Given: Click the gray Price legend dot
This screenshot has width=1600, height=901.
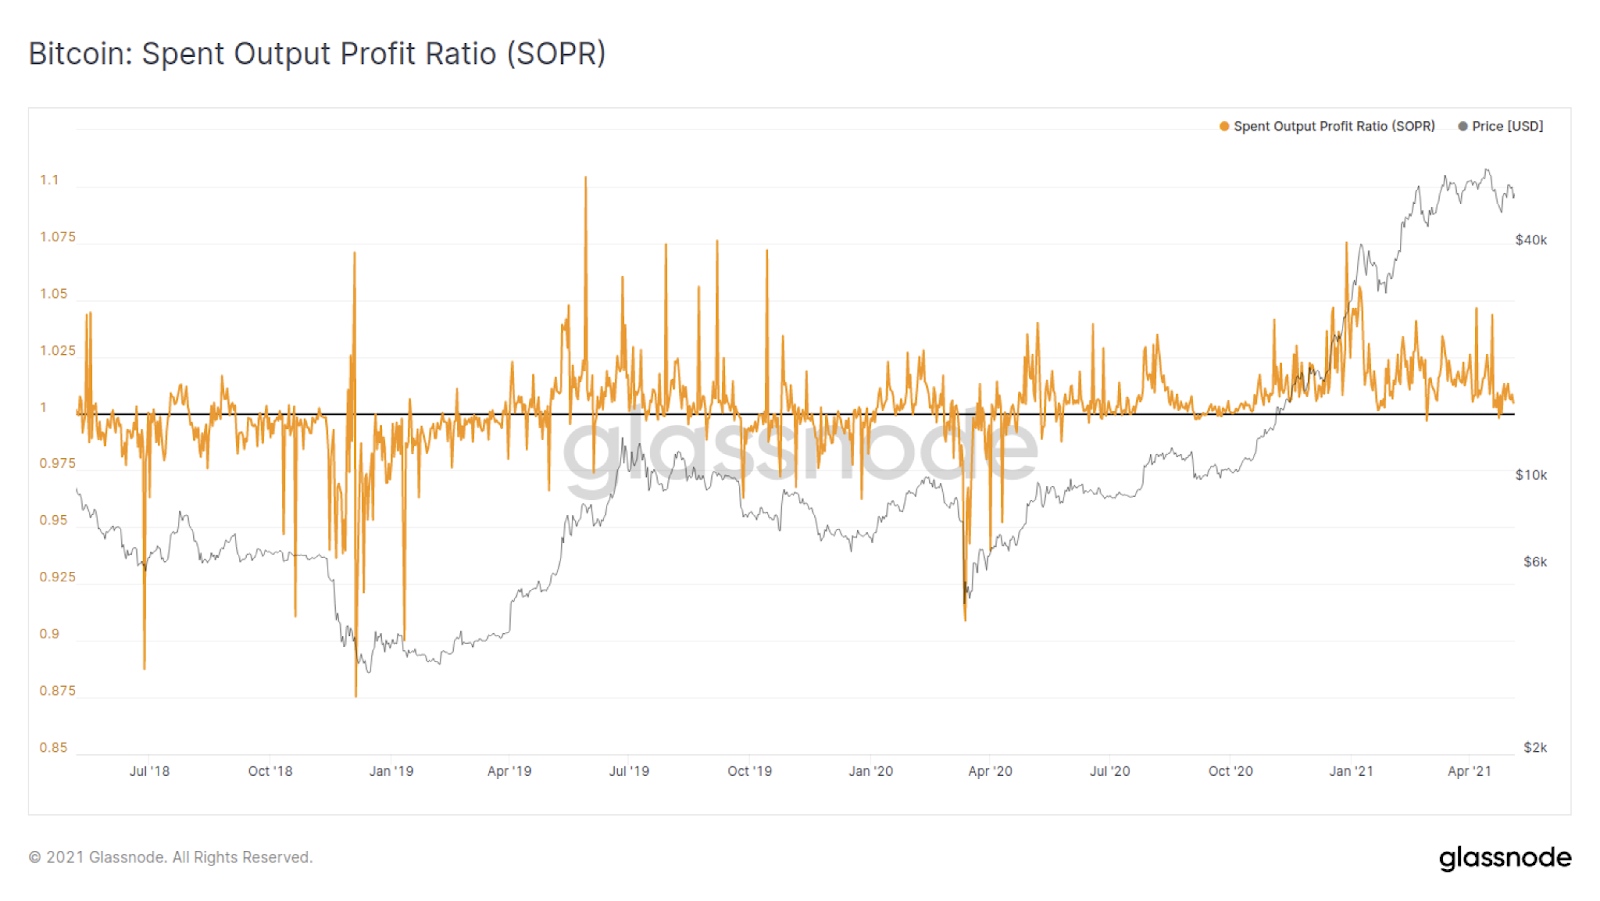Looking at the screenshot, I should (1463, 126).
